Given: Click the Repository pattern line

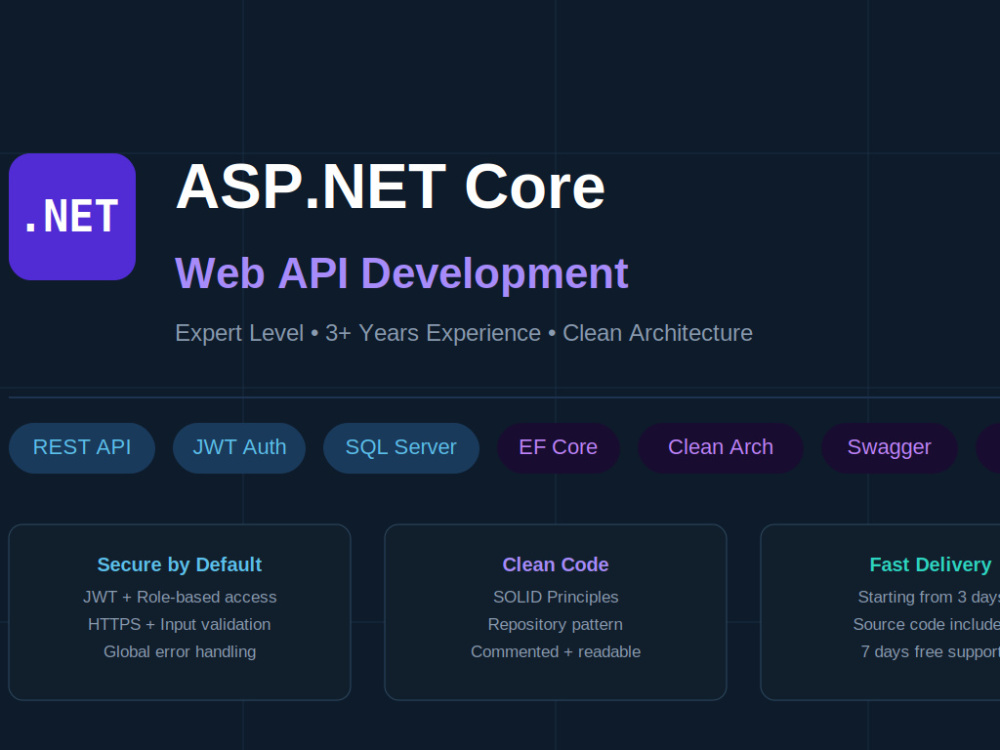Looking at the screenshot, I should click(555, 624).
